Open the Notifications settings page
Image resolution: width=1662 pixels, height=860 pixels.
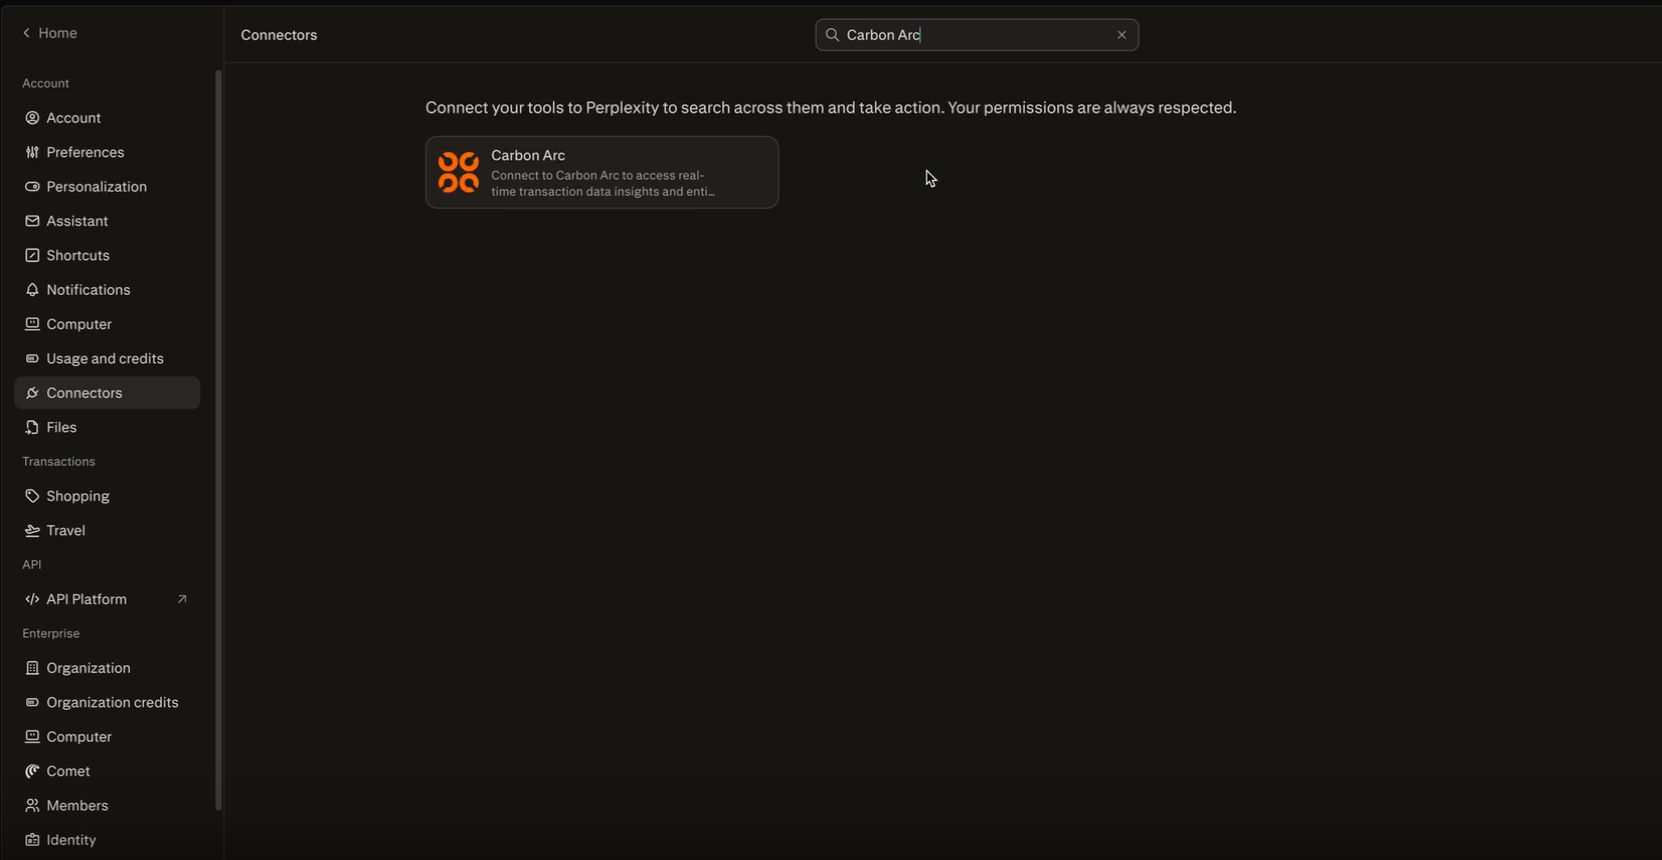[x=107, y=290]
